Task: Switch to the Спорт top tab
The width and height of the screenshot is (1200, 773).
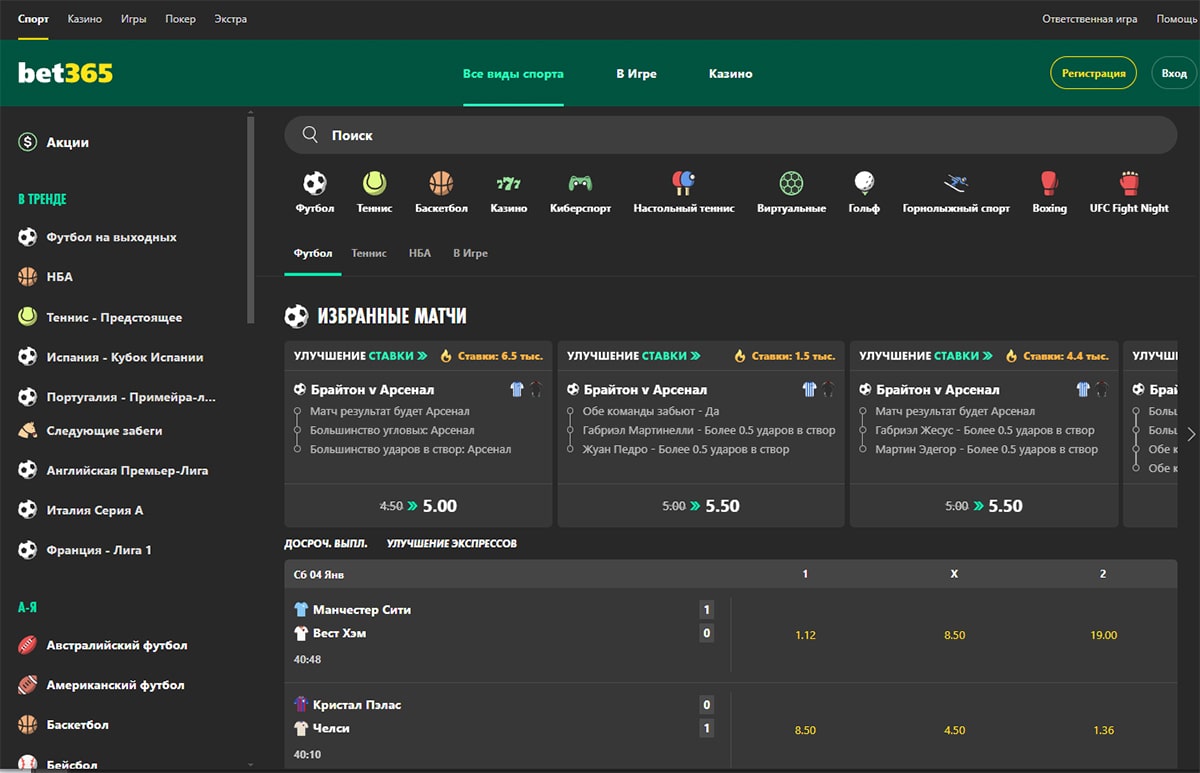Action: coord(33,19)
